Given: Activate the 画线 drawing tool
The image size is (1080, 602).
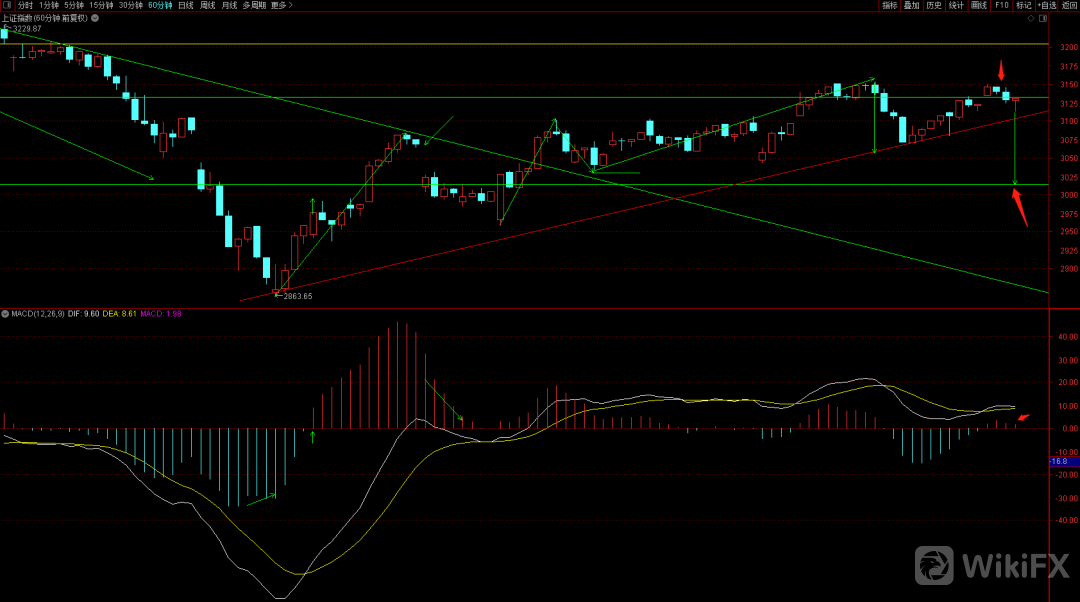Looking at the screenshot, I should pos(979,5).
